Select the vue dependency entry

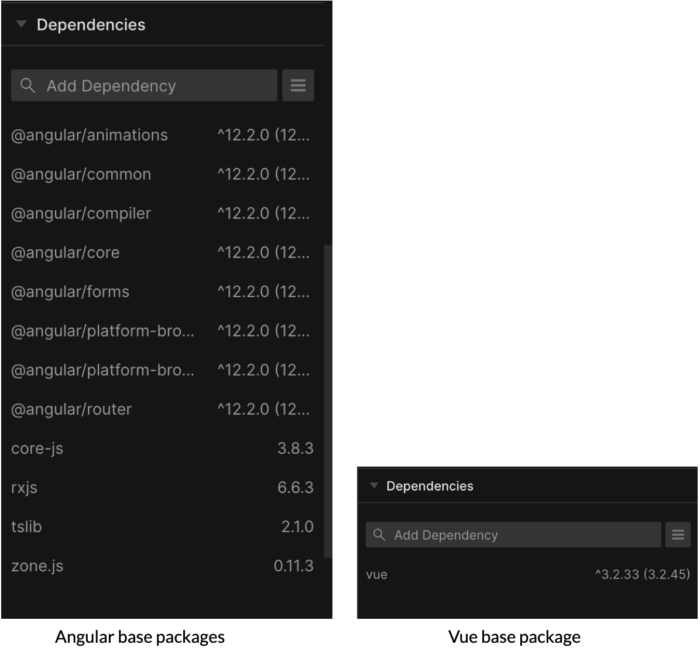coord(377,574)
